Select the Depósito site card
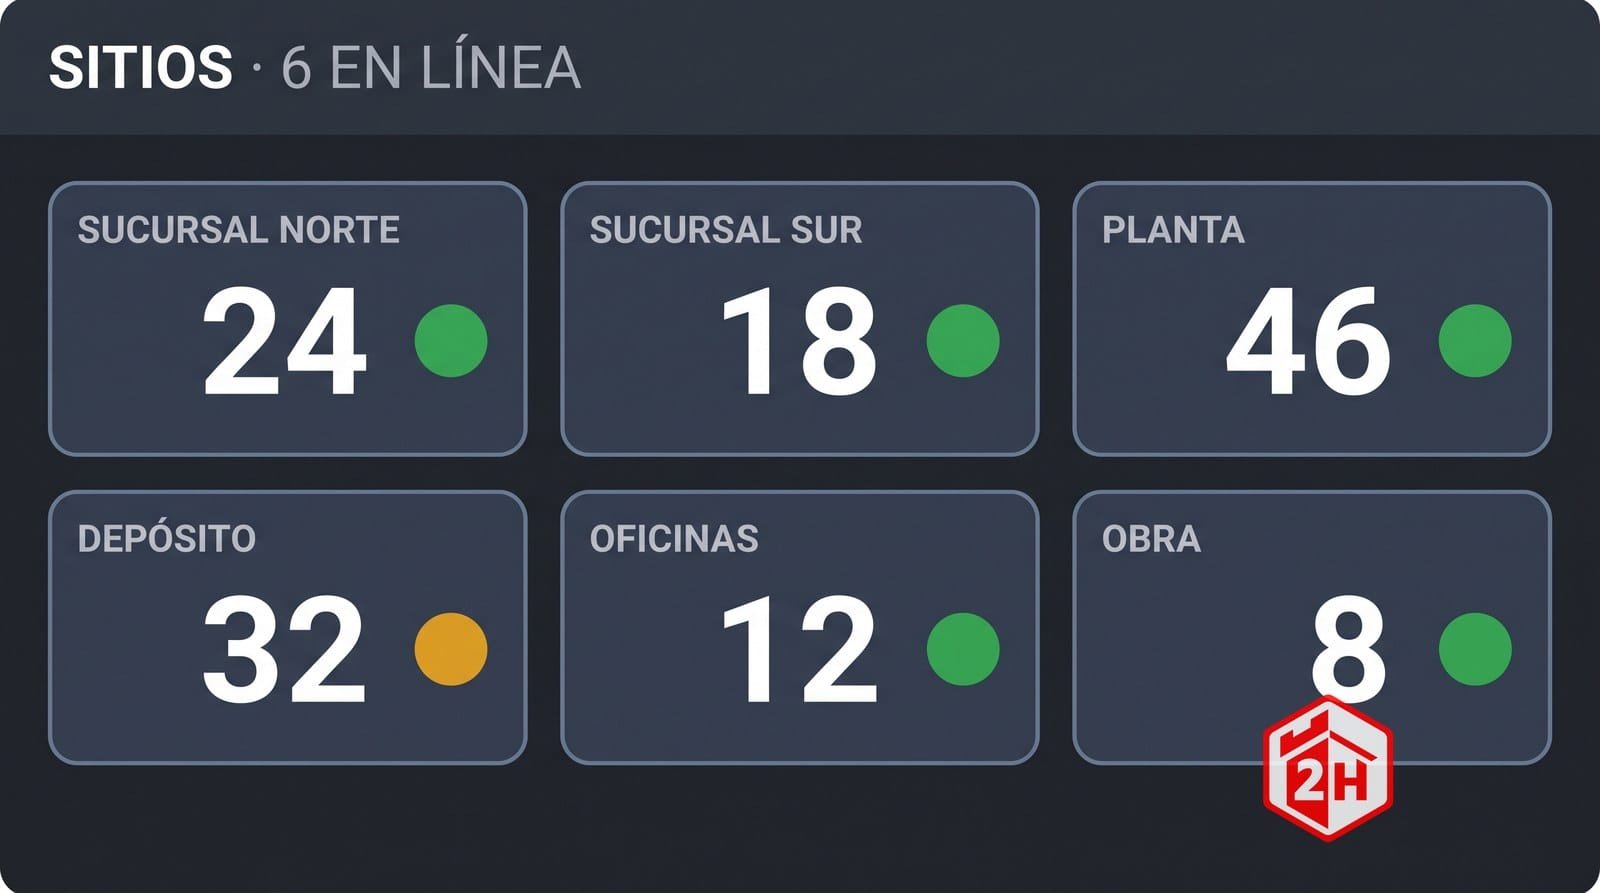Screen dimensions: 1600x893 (288, 627)
